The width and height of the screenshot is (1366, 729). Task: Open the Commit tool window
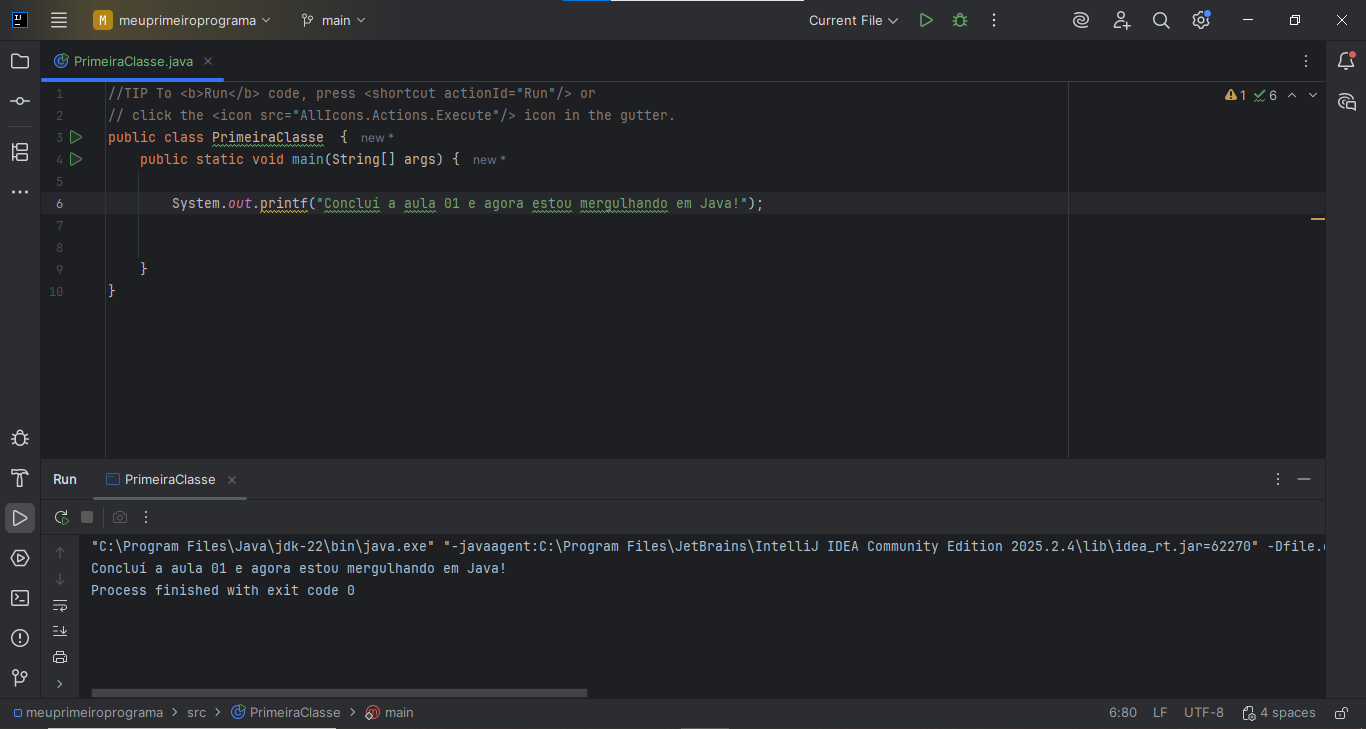click(20, 101)
